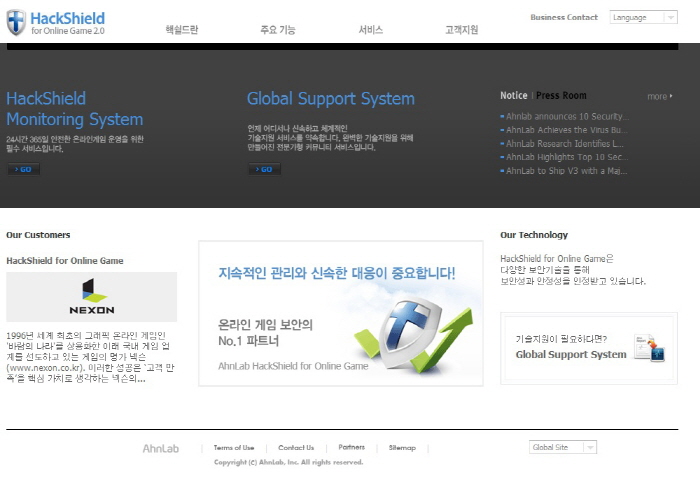Open the 기술지원이 필요하다면 Global Support System banner
The height and width of the screenshot is (500, 700).
[589, 349]
